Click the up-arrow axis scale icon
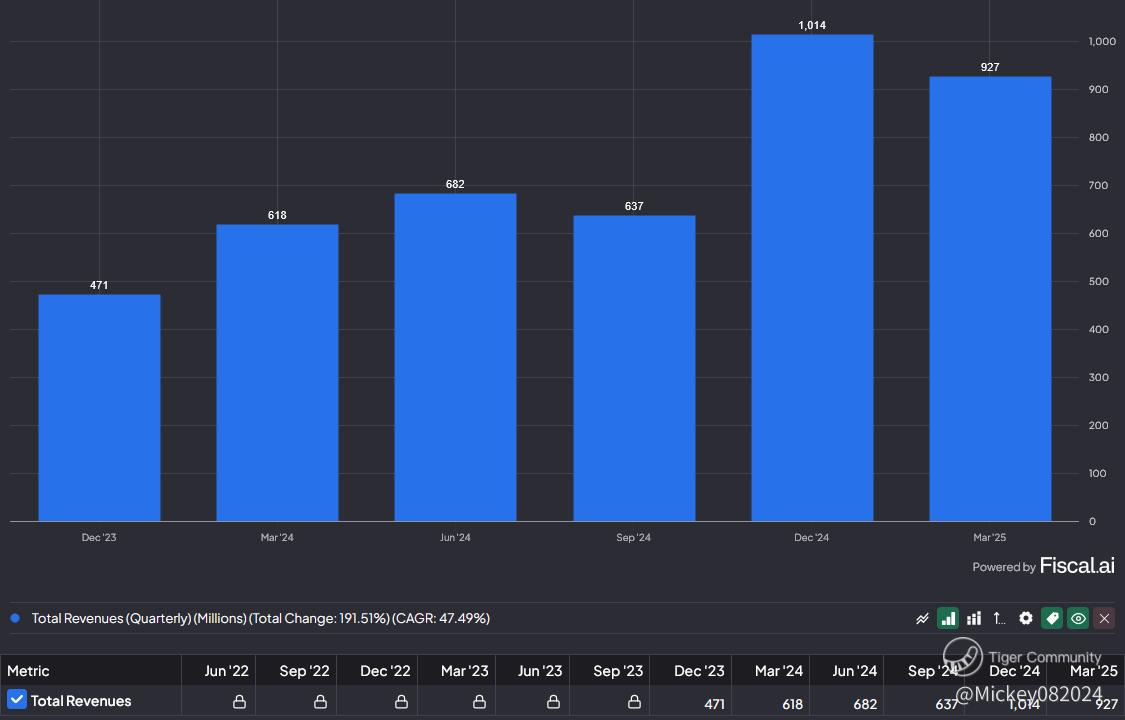The height and width of the screenshot is (720, 1125). coord(999,618)
